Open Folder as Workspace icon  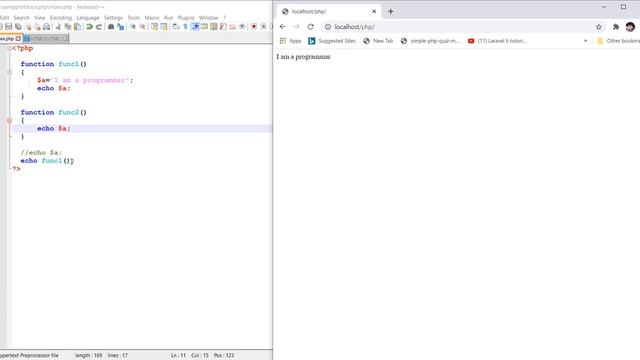[x=233, y=27]
